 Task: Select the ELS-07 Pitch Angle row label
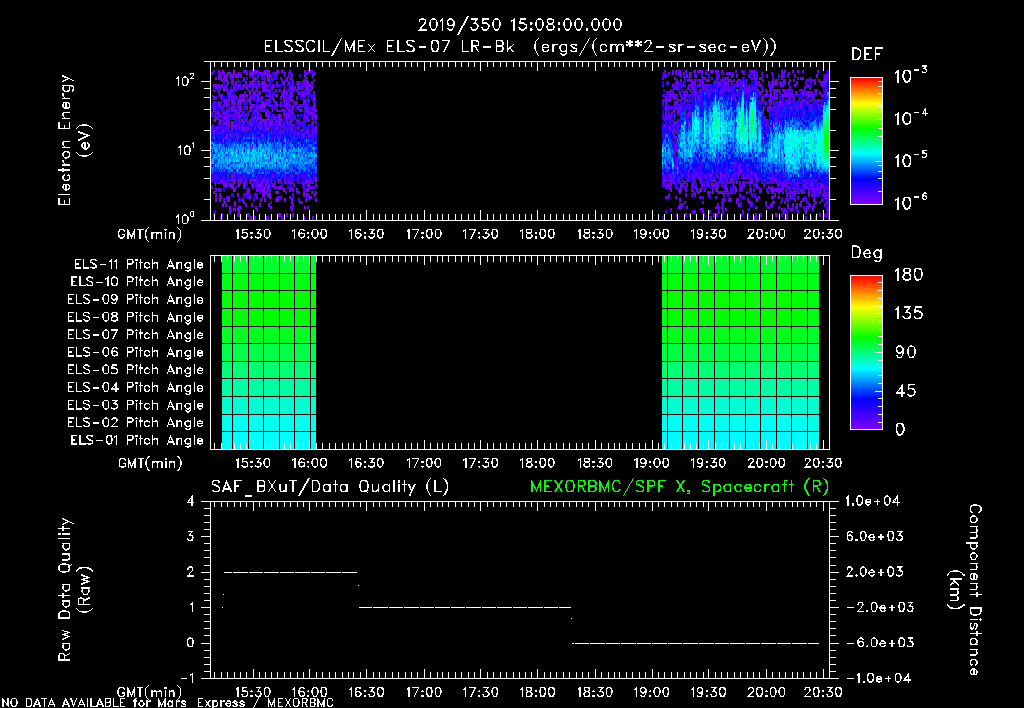click(x=135, y=334)
